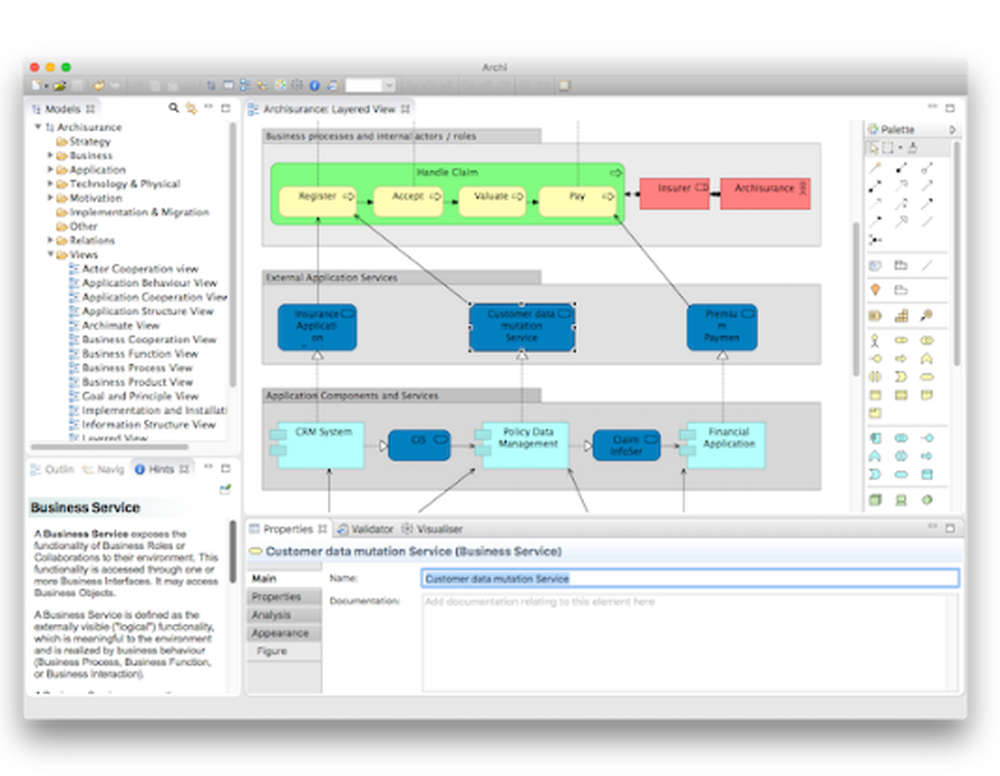Select the Application Component tool in Palette
The width and height of the screenshot is (1000, 776).
click(876, 438)
